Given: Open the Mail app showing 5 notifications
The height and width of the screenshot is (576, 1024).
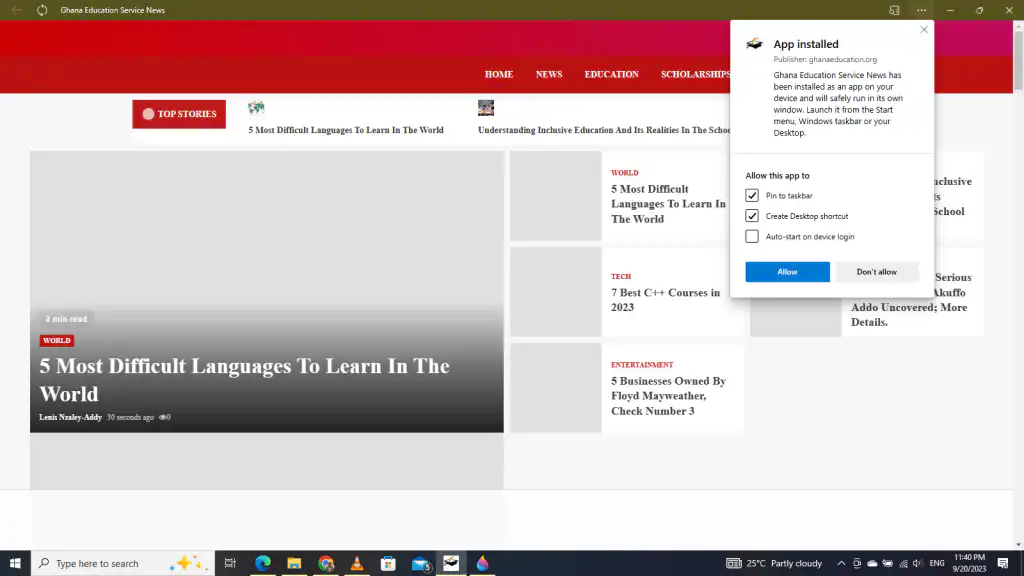Looking at the screenshot, I should coord(420,563).
